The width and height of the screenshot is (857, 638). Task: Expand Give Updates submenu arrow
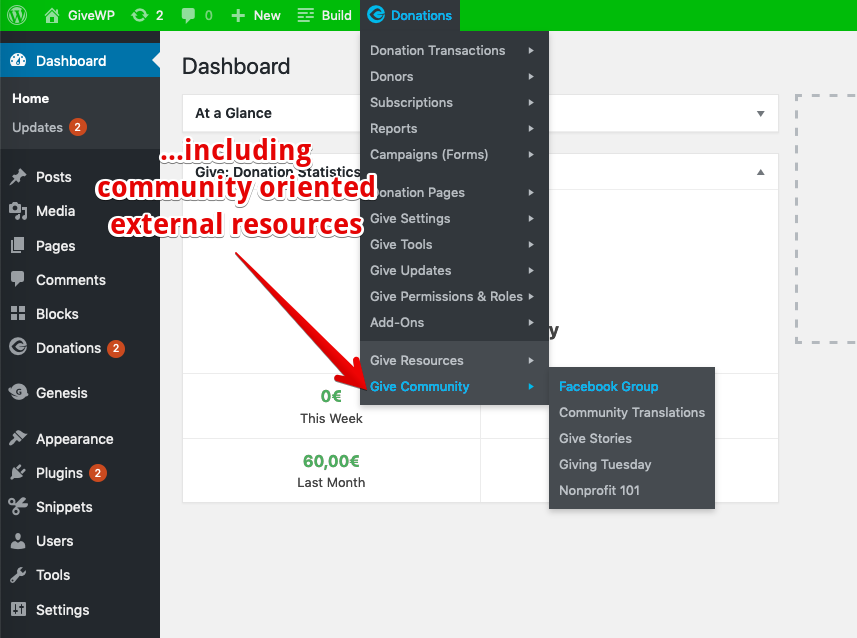[531, 270]
